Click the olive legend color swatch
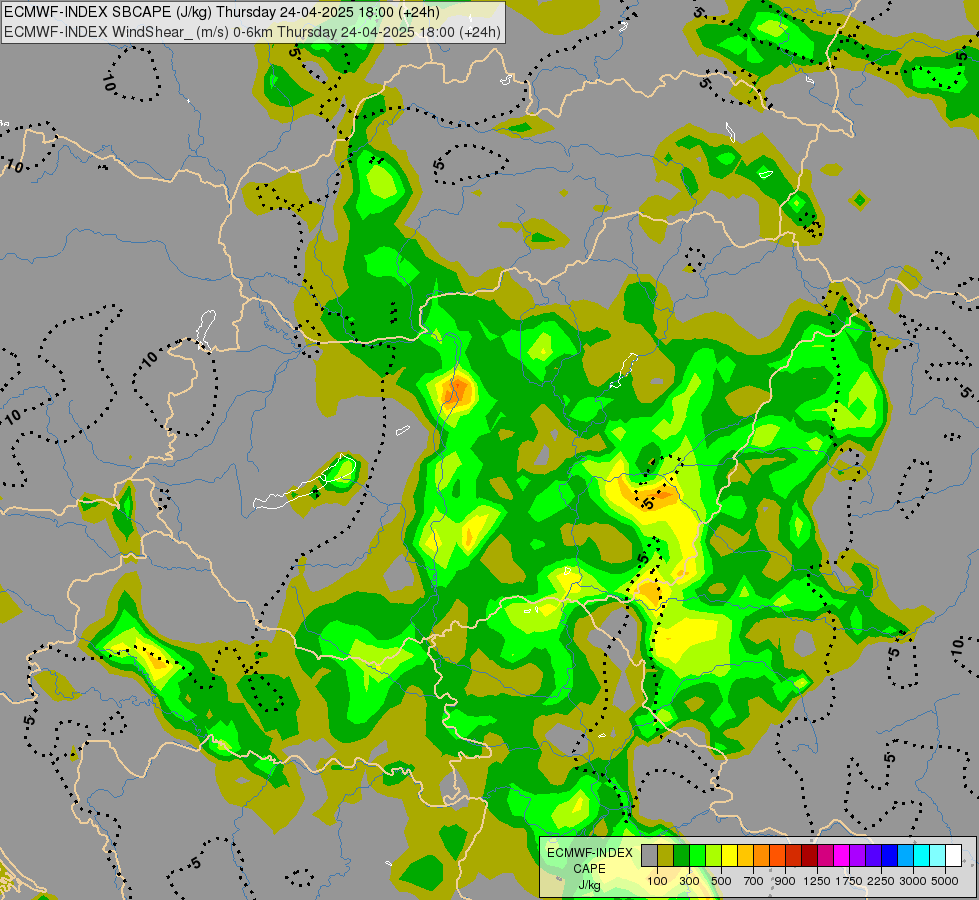Image resolution: width=979 pixels, height=900 pixels. (x=666, y=855)
